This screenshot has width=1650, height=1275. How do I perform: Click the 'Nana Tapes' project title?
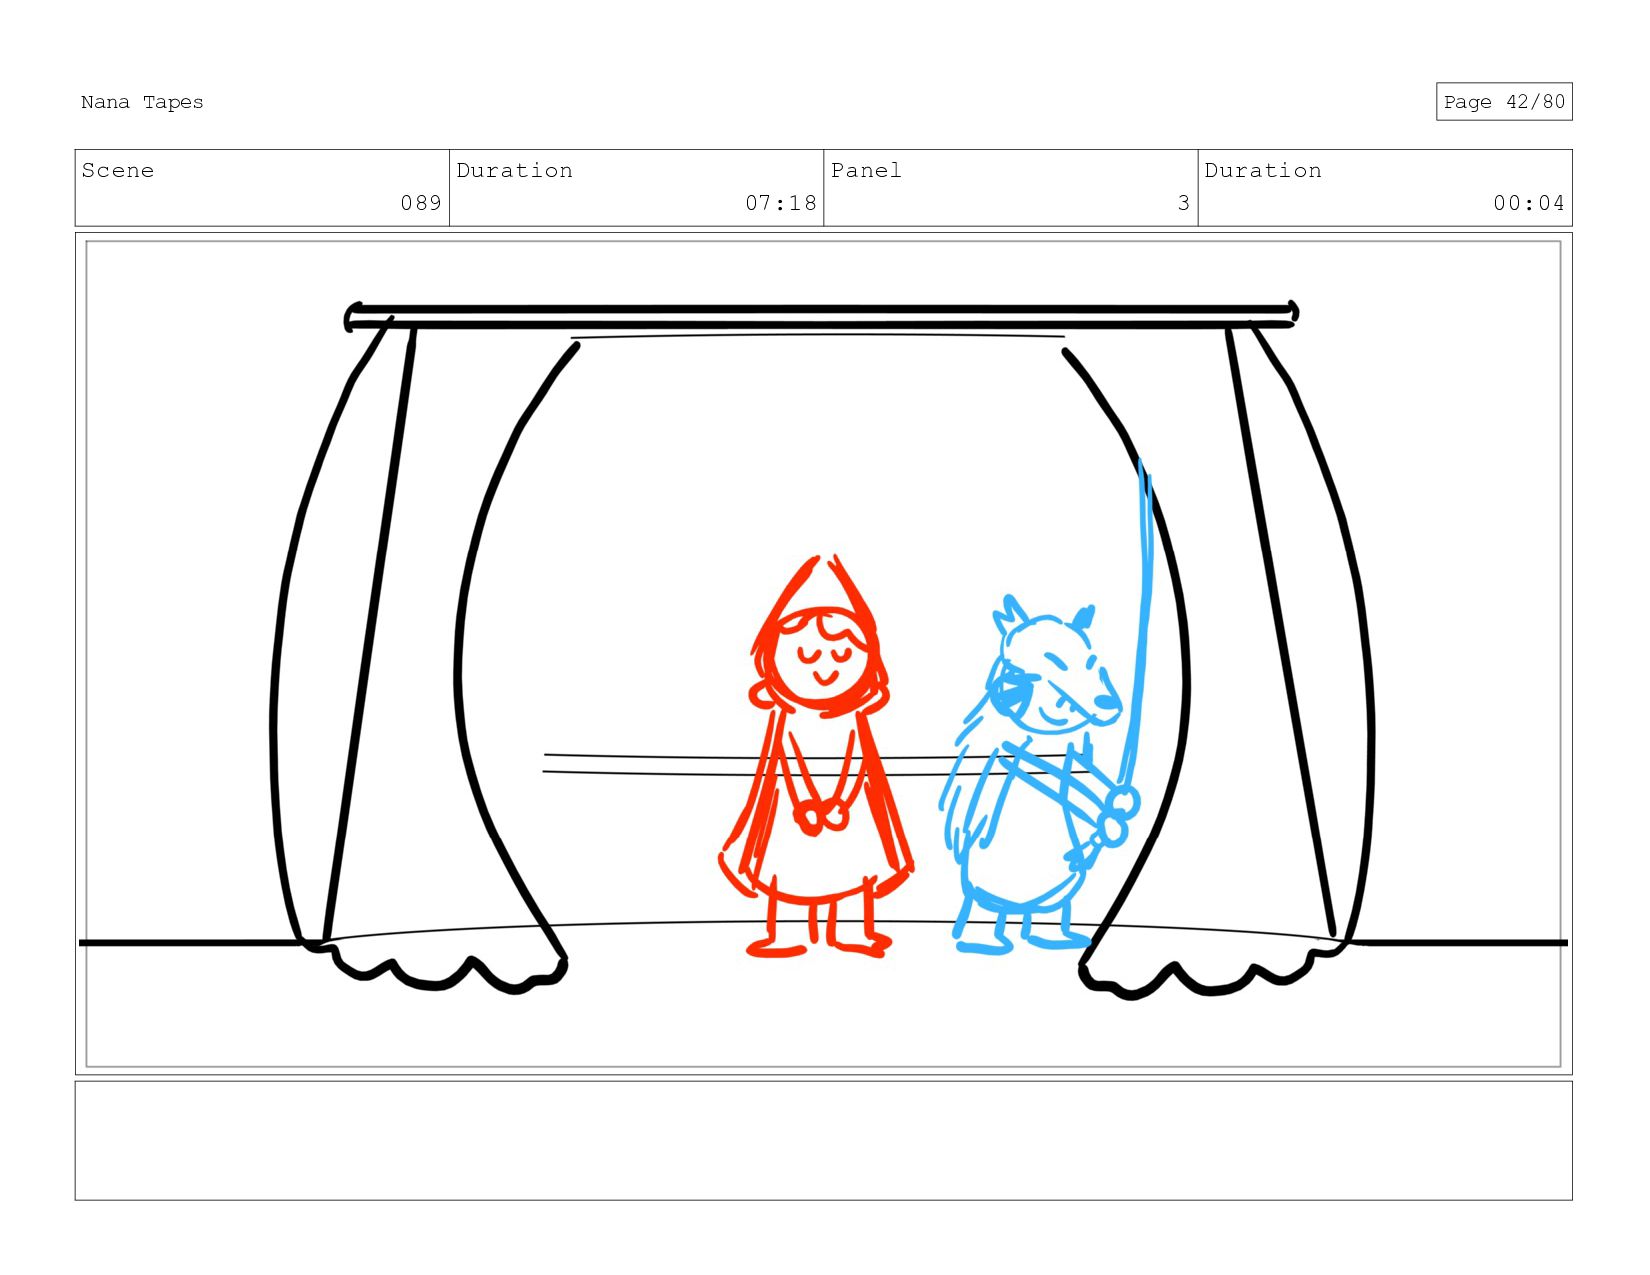pyautogui.click(x=142, y=102)
